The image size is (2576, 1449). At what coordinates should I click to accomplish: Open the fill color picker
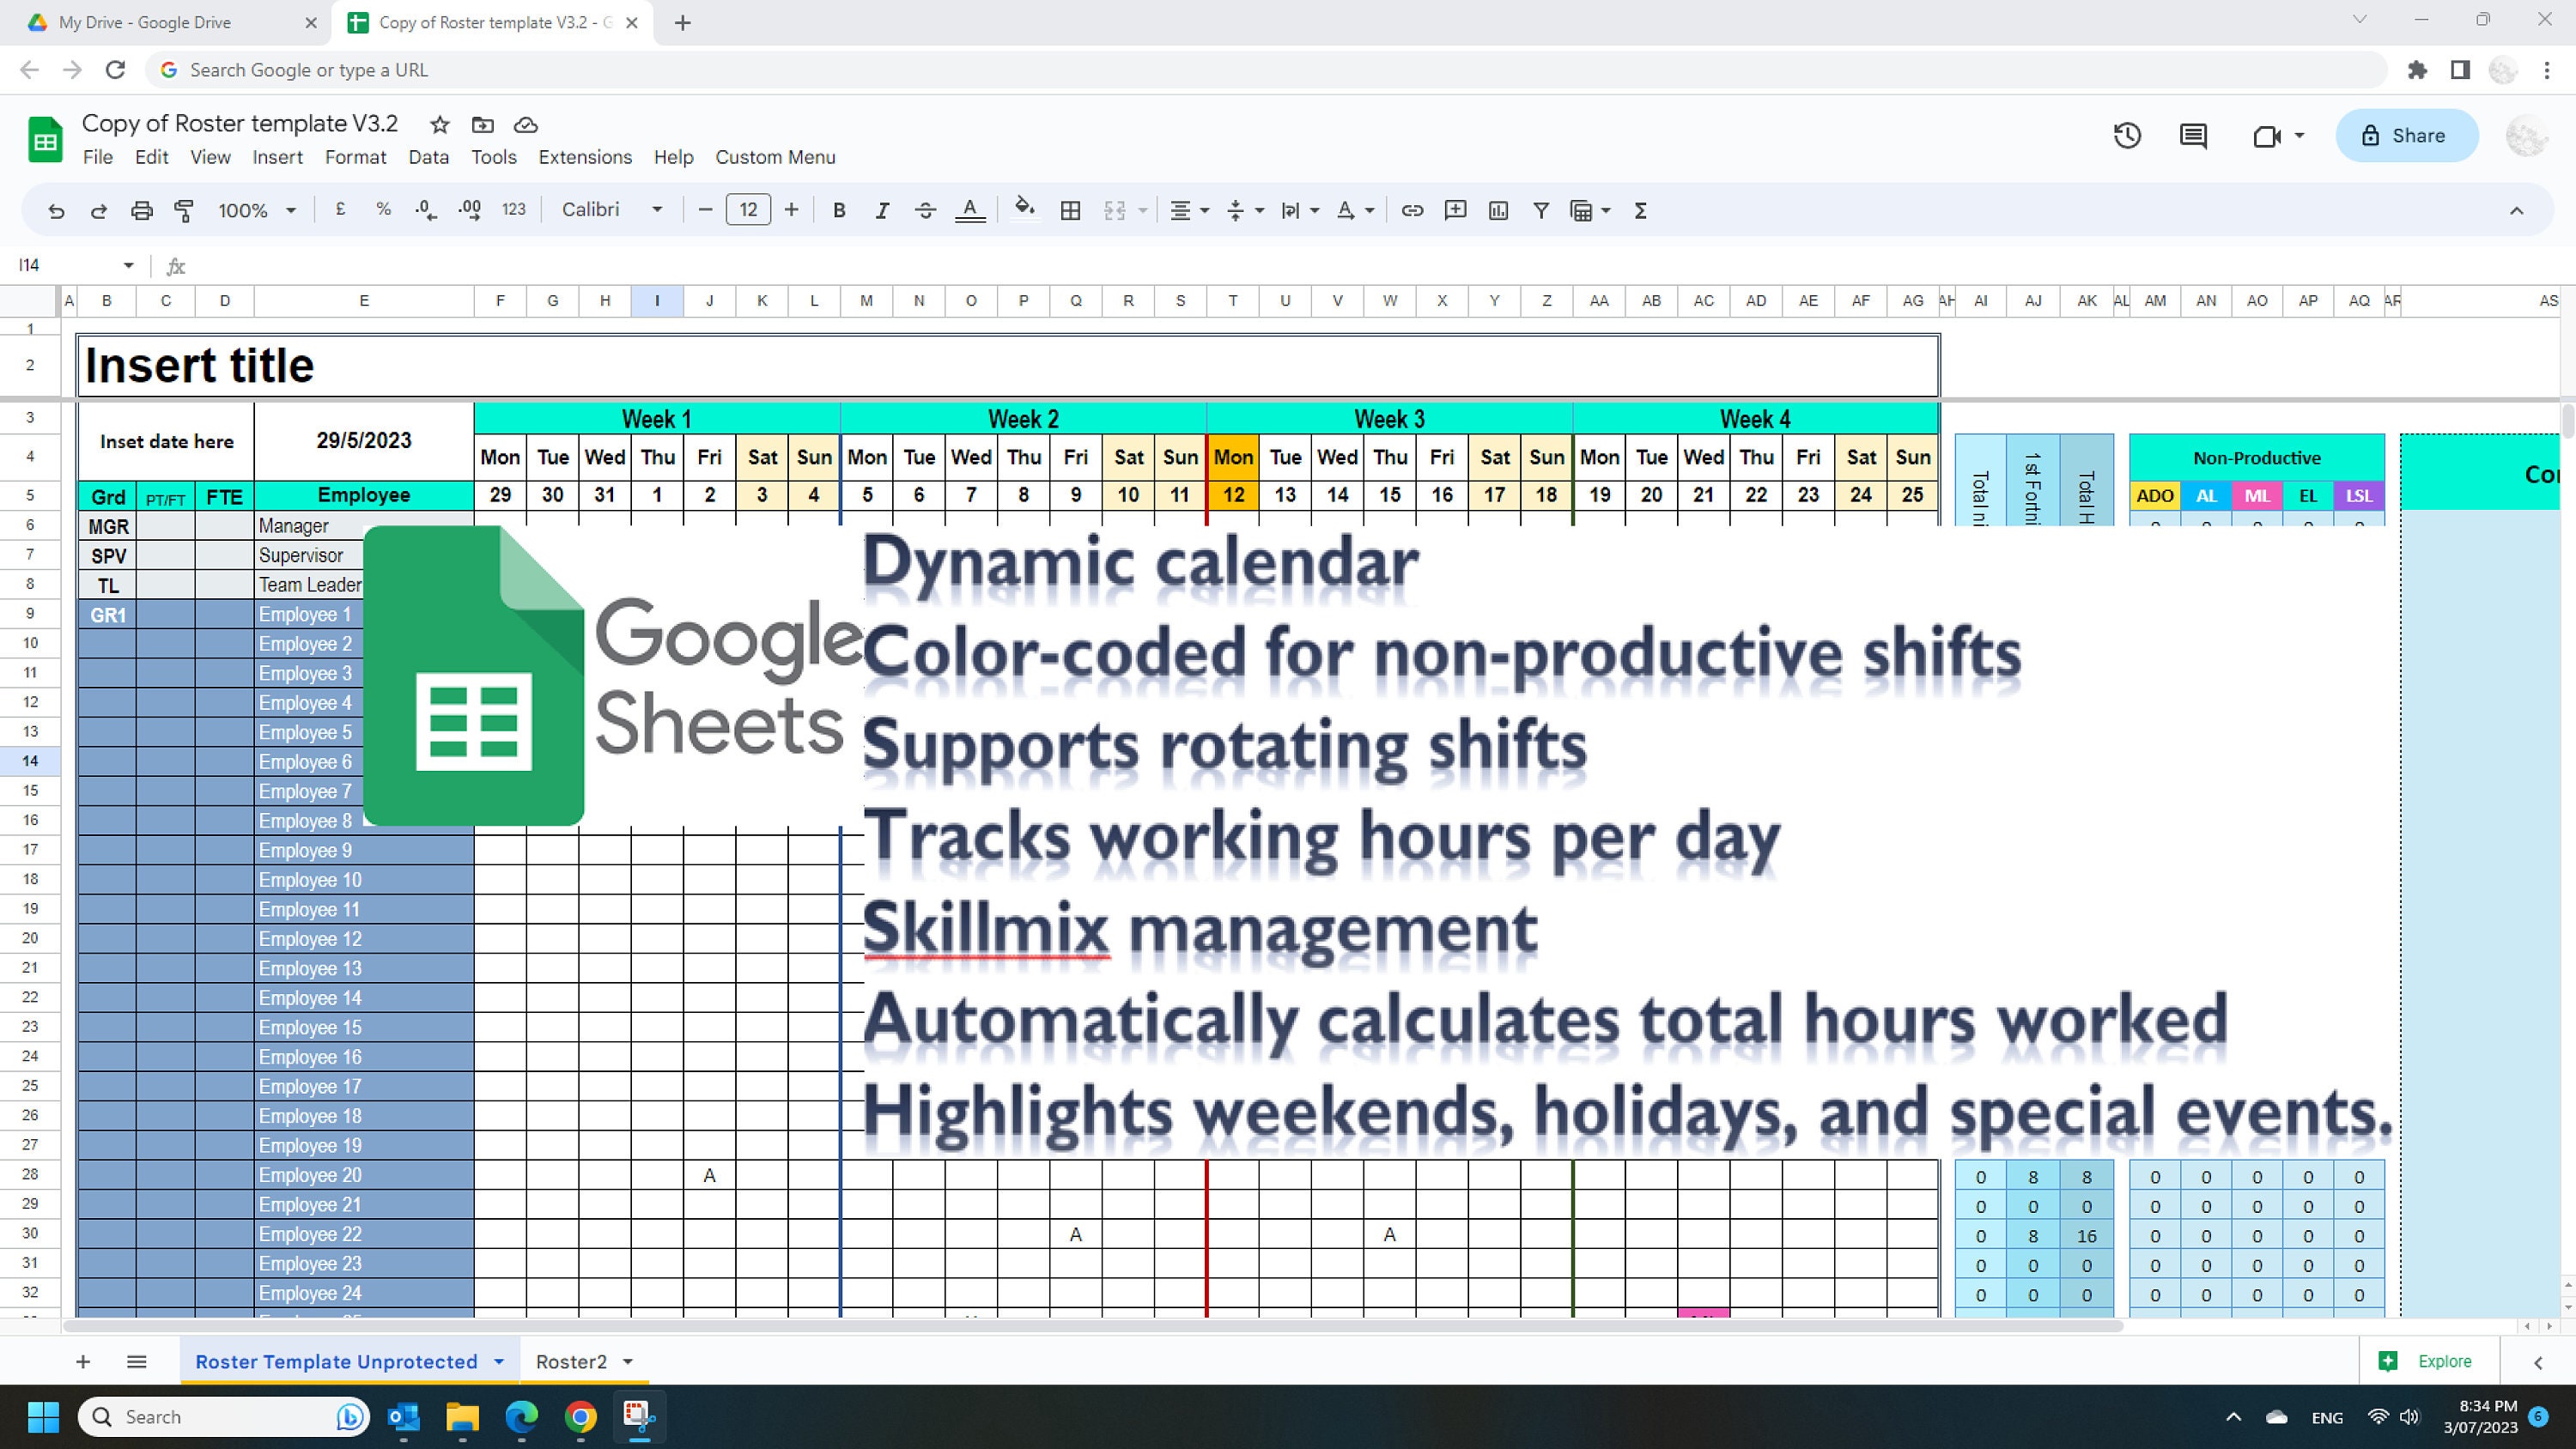[x=1024, y=210]
